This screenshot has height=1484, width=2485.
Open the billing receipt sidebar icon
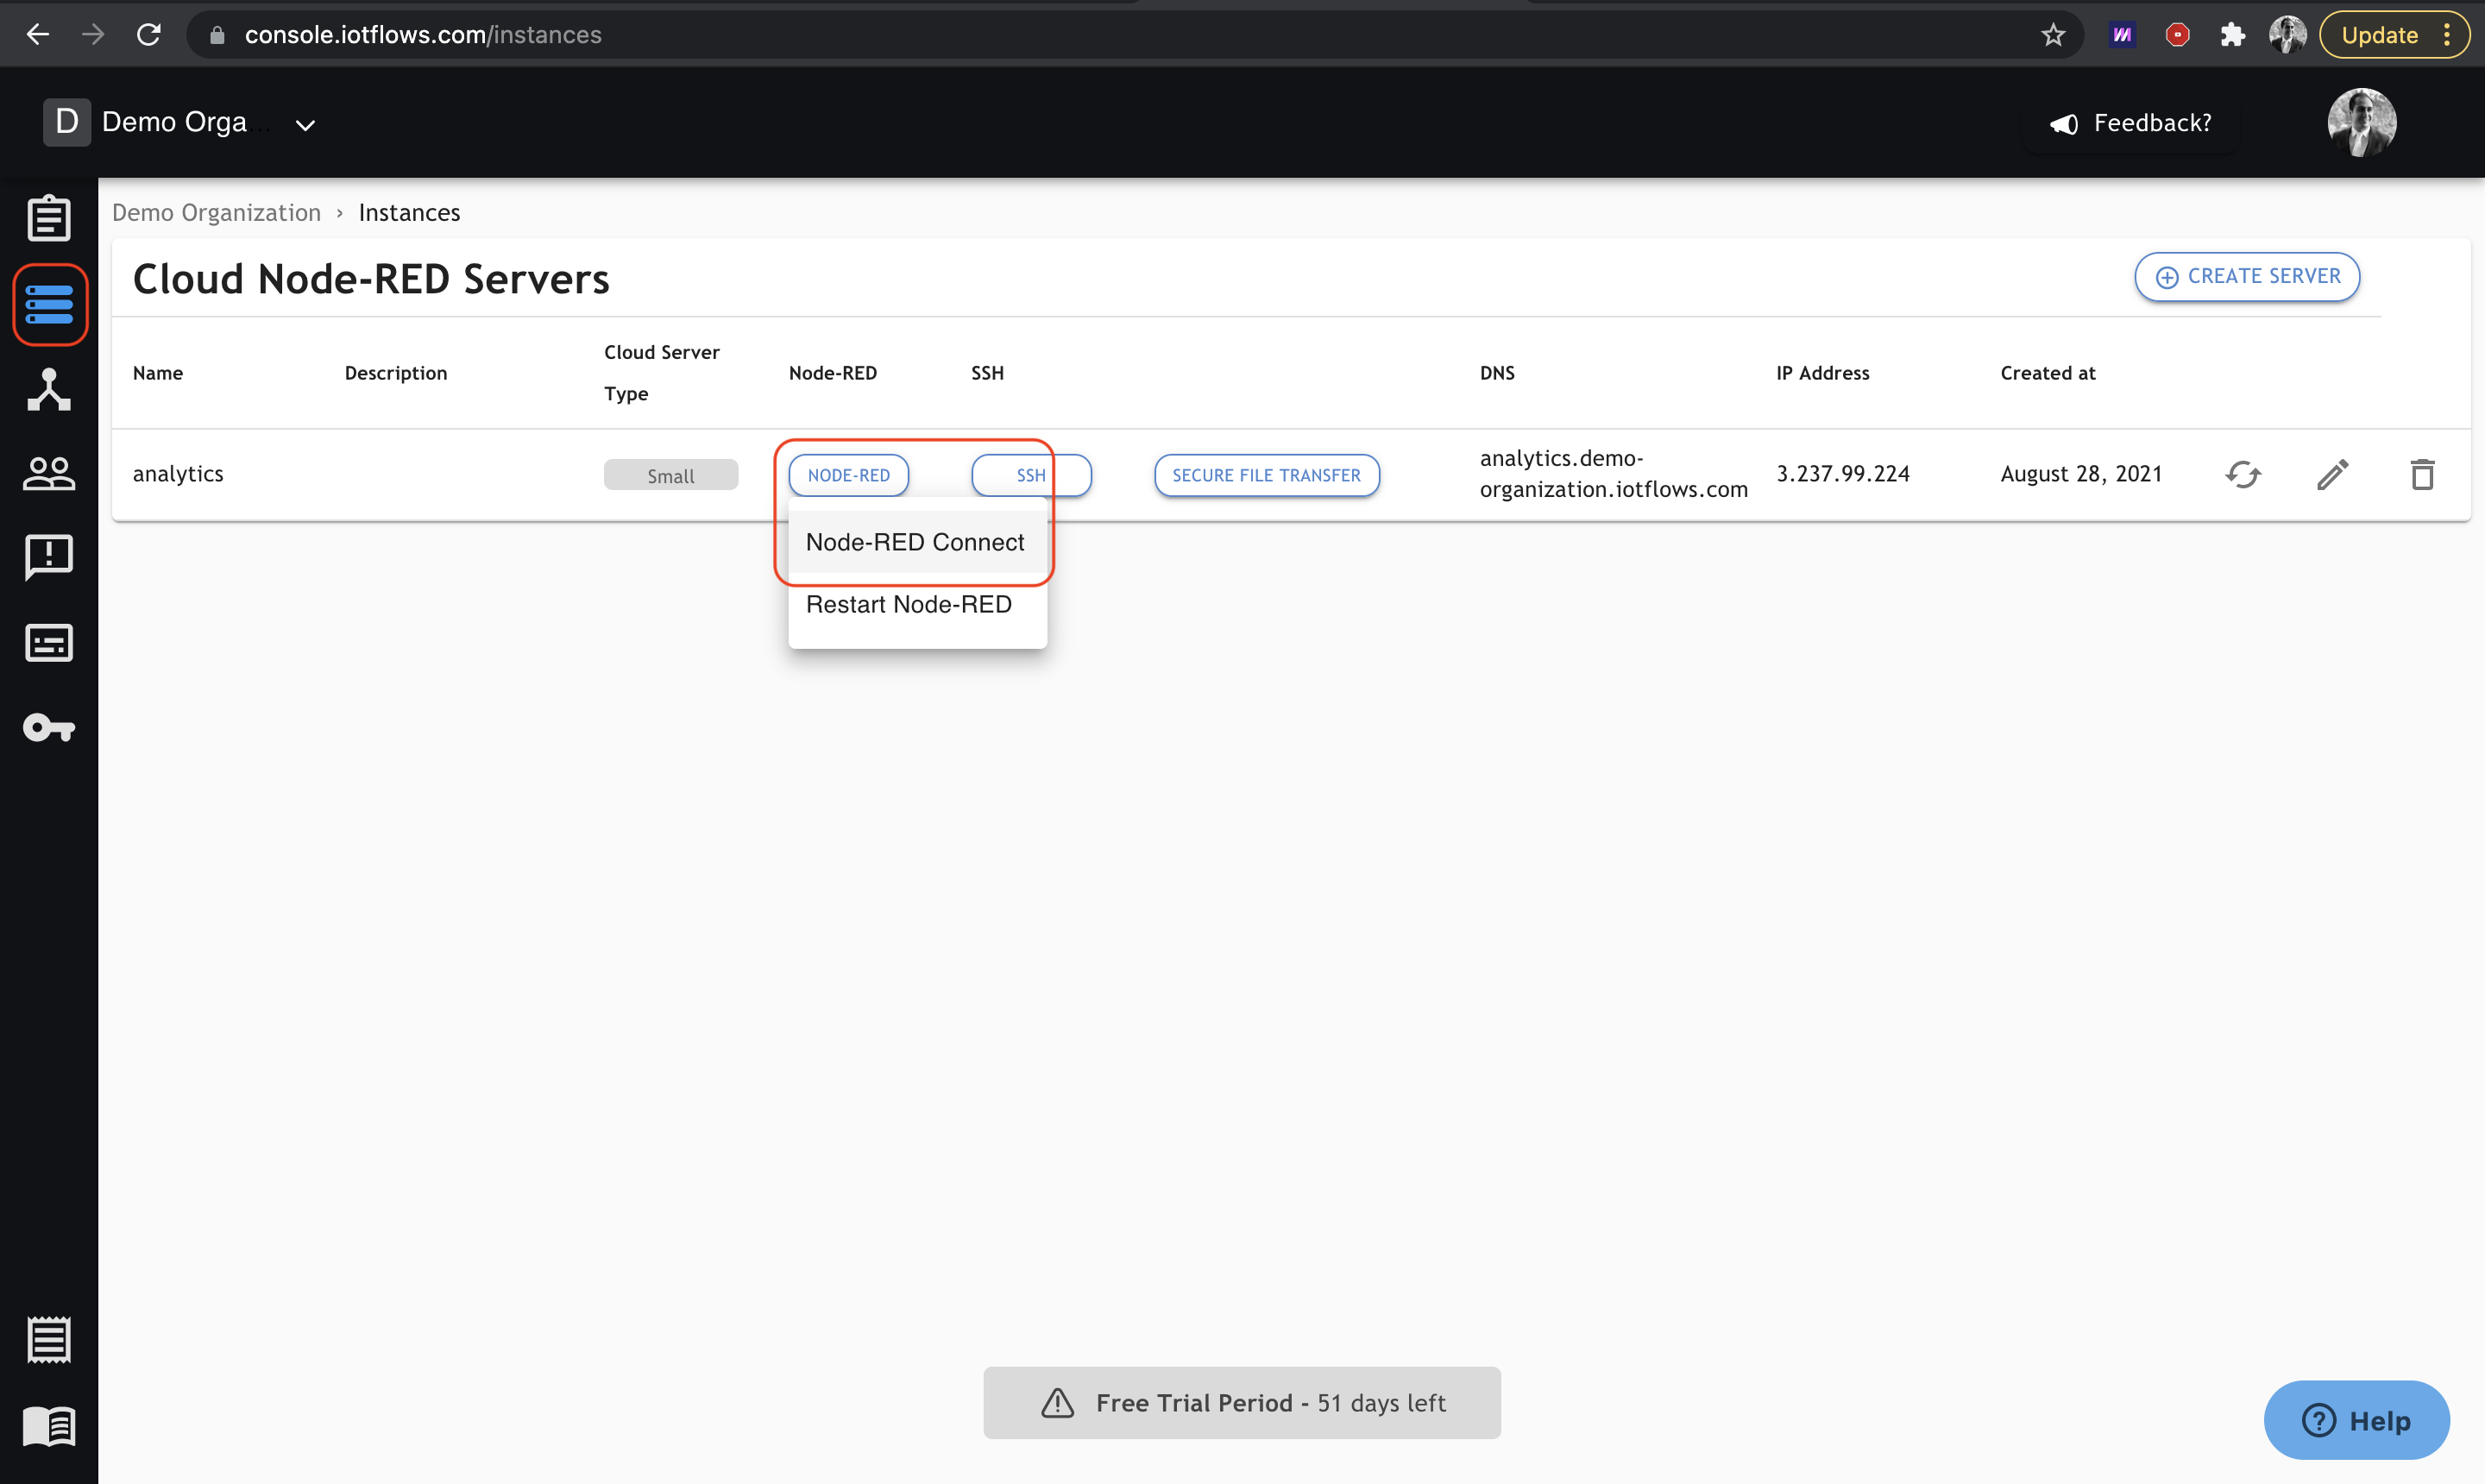(48, 1339)
